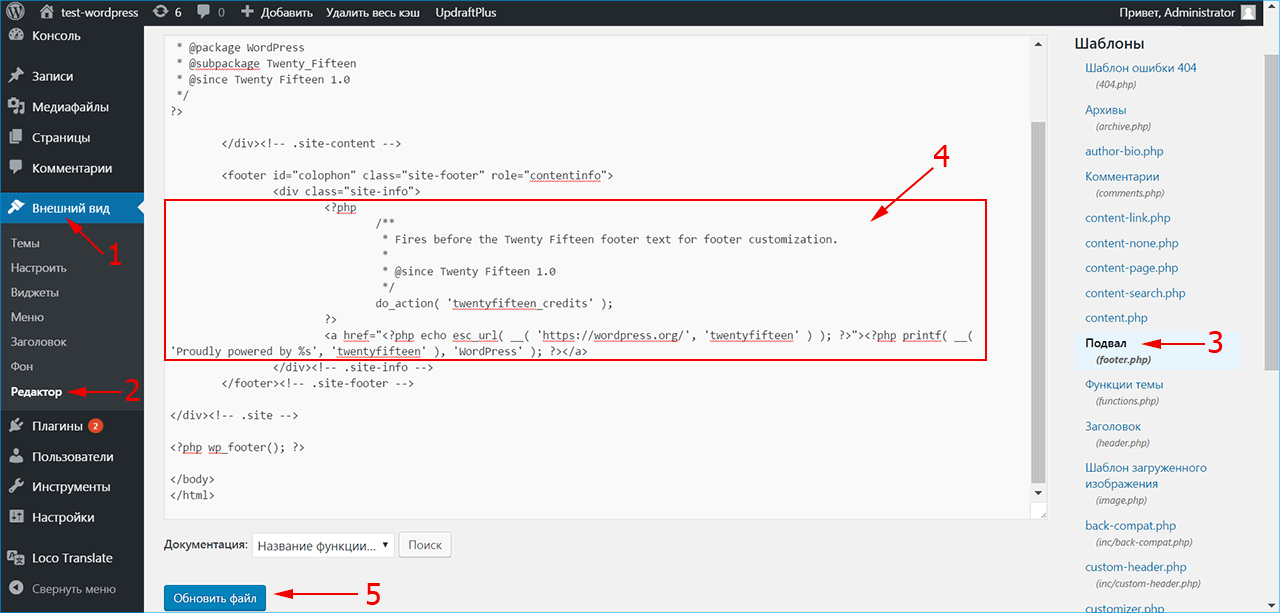Open Записи via its pin icon

coord(15,76)
